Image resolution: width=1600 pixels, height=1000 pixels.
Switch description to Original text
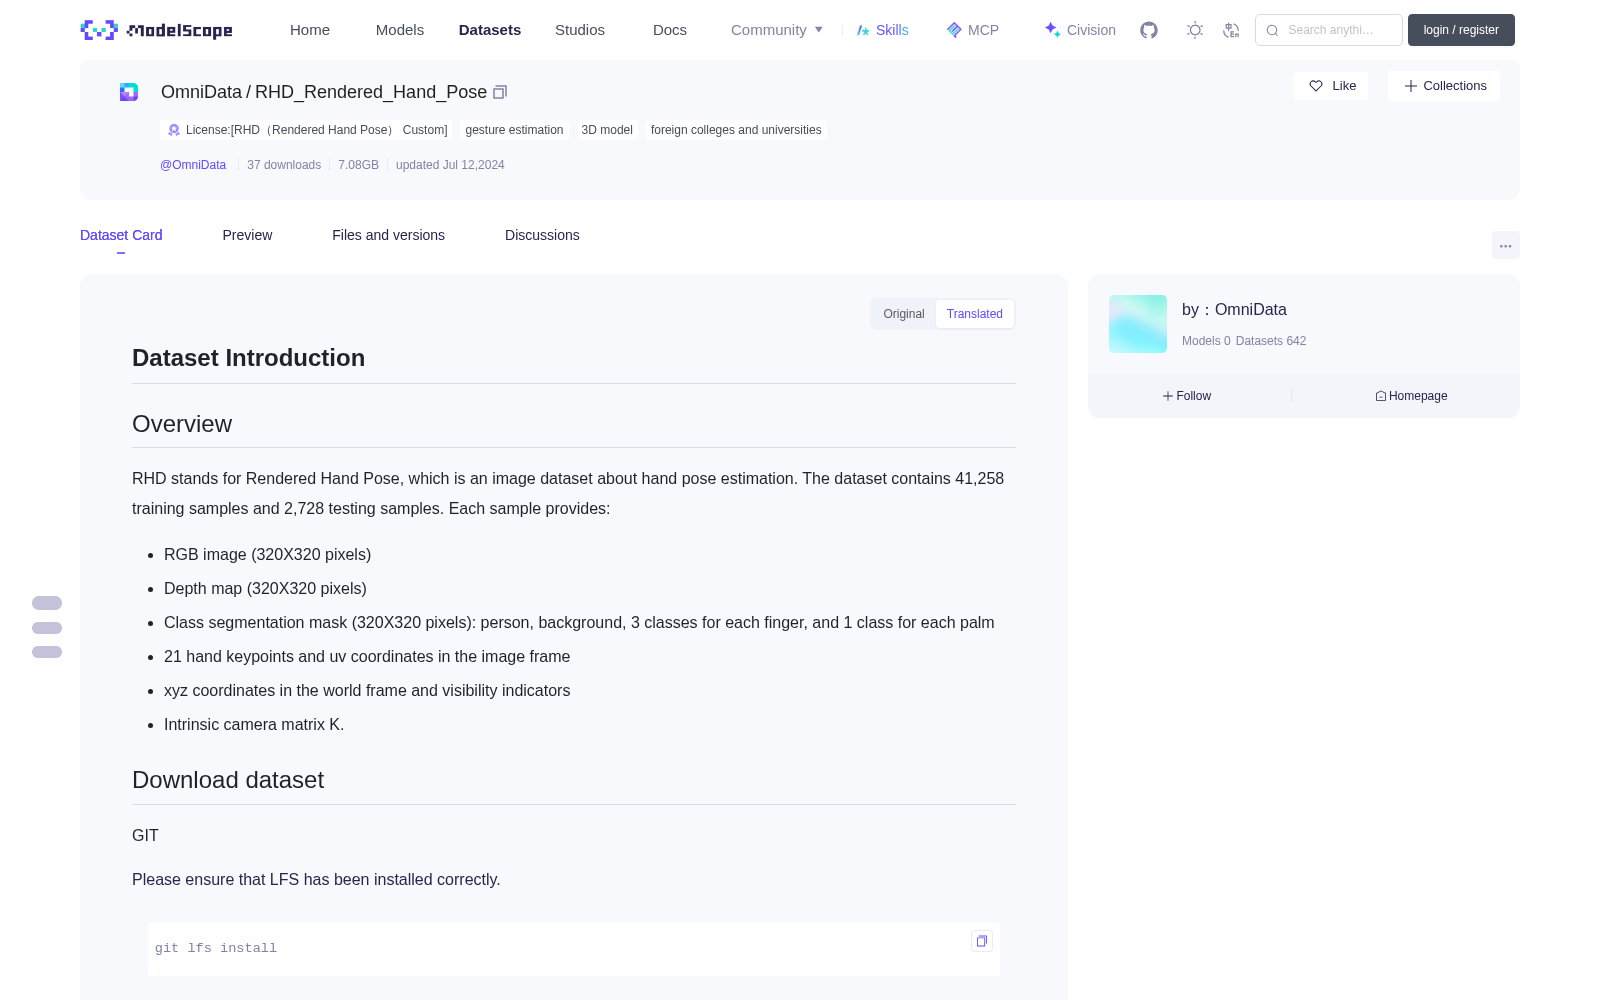[904, 314]
